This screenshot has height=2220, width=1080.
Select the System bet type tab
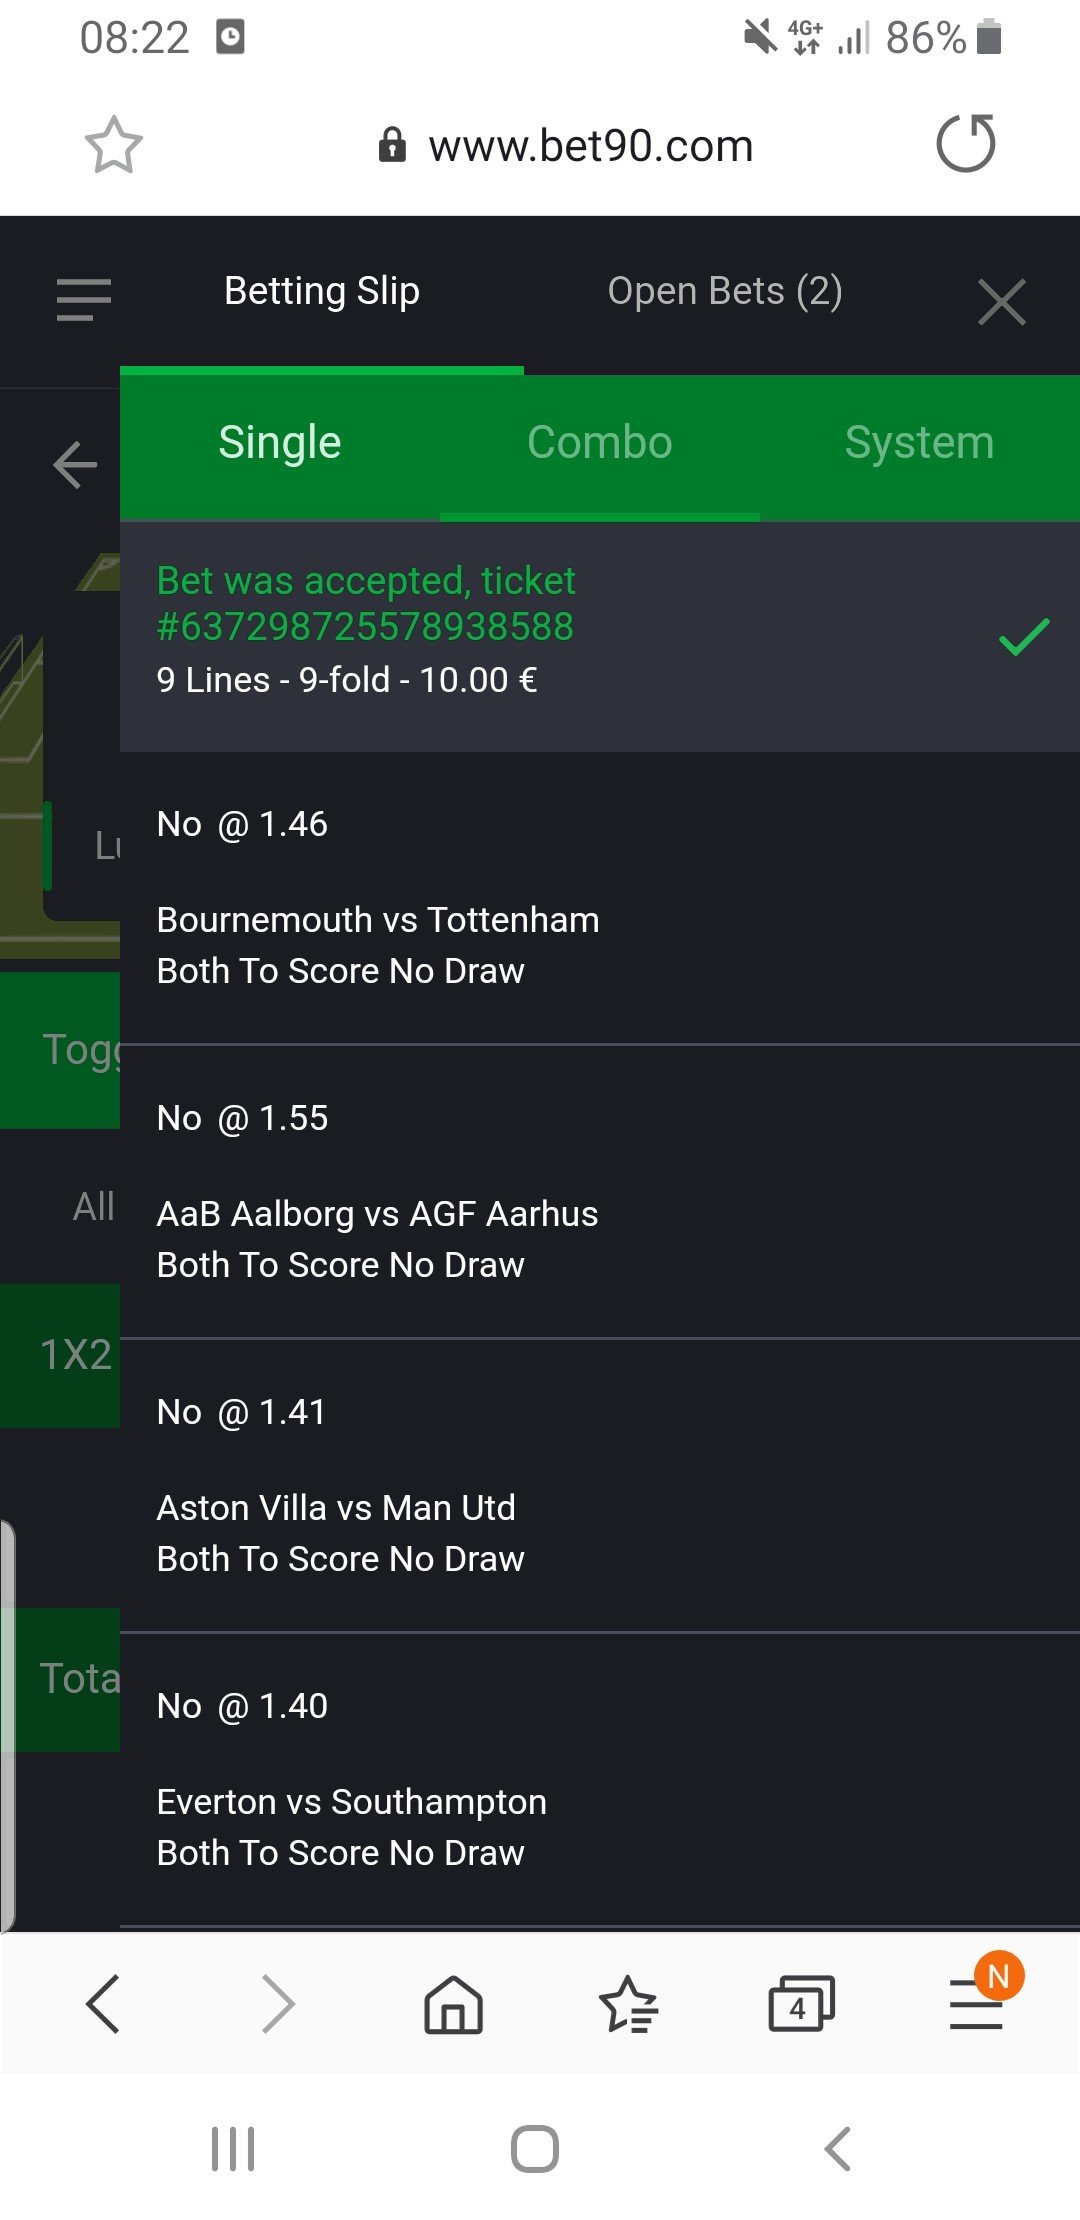919,443
